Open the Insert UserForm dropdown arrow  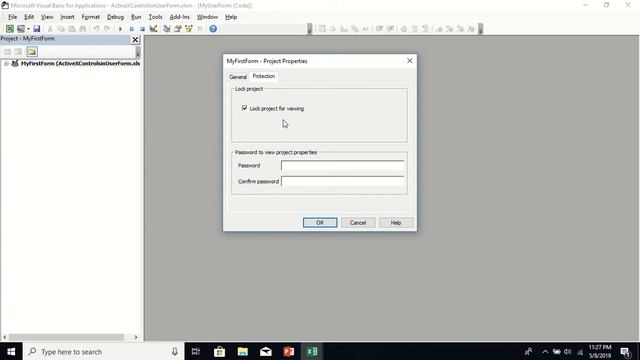[x=28, y=29]
